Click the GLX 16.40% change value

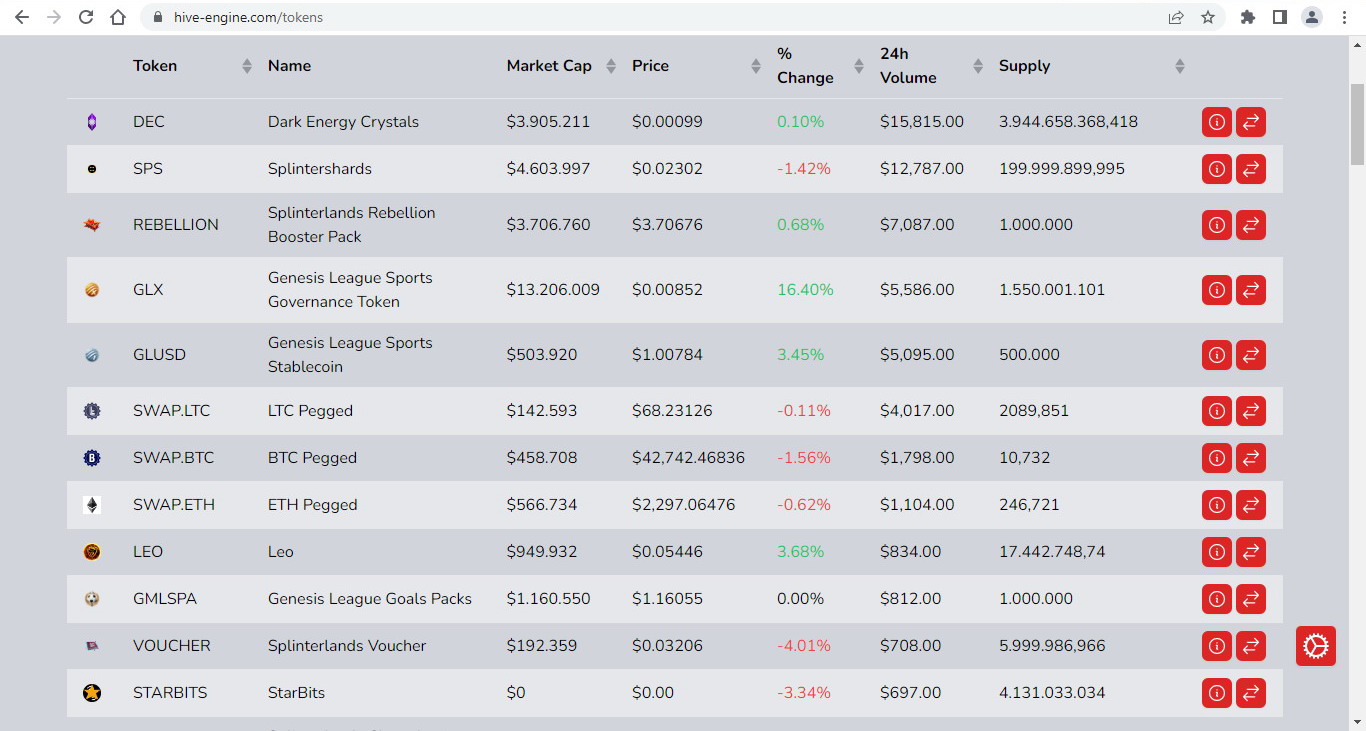pyautogui.click(x=805, y=290)
